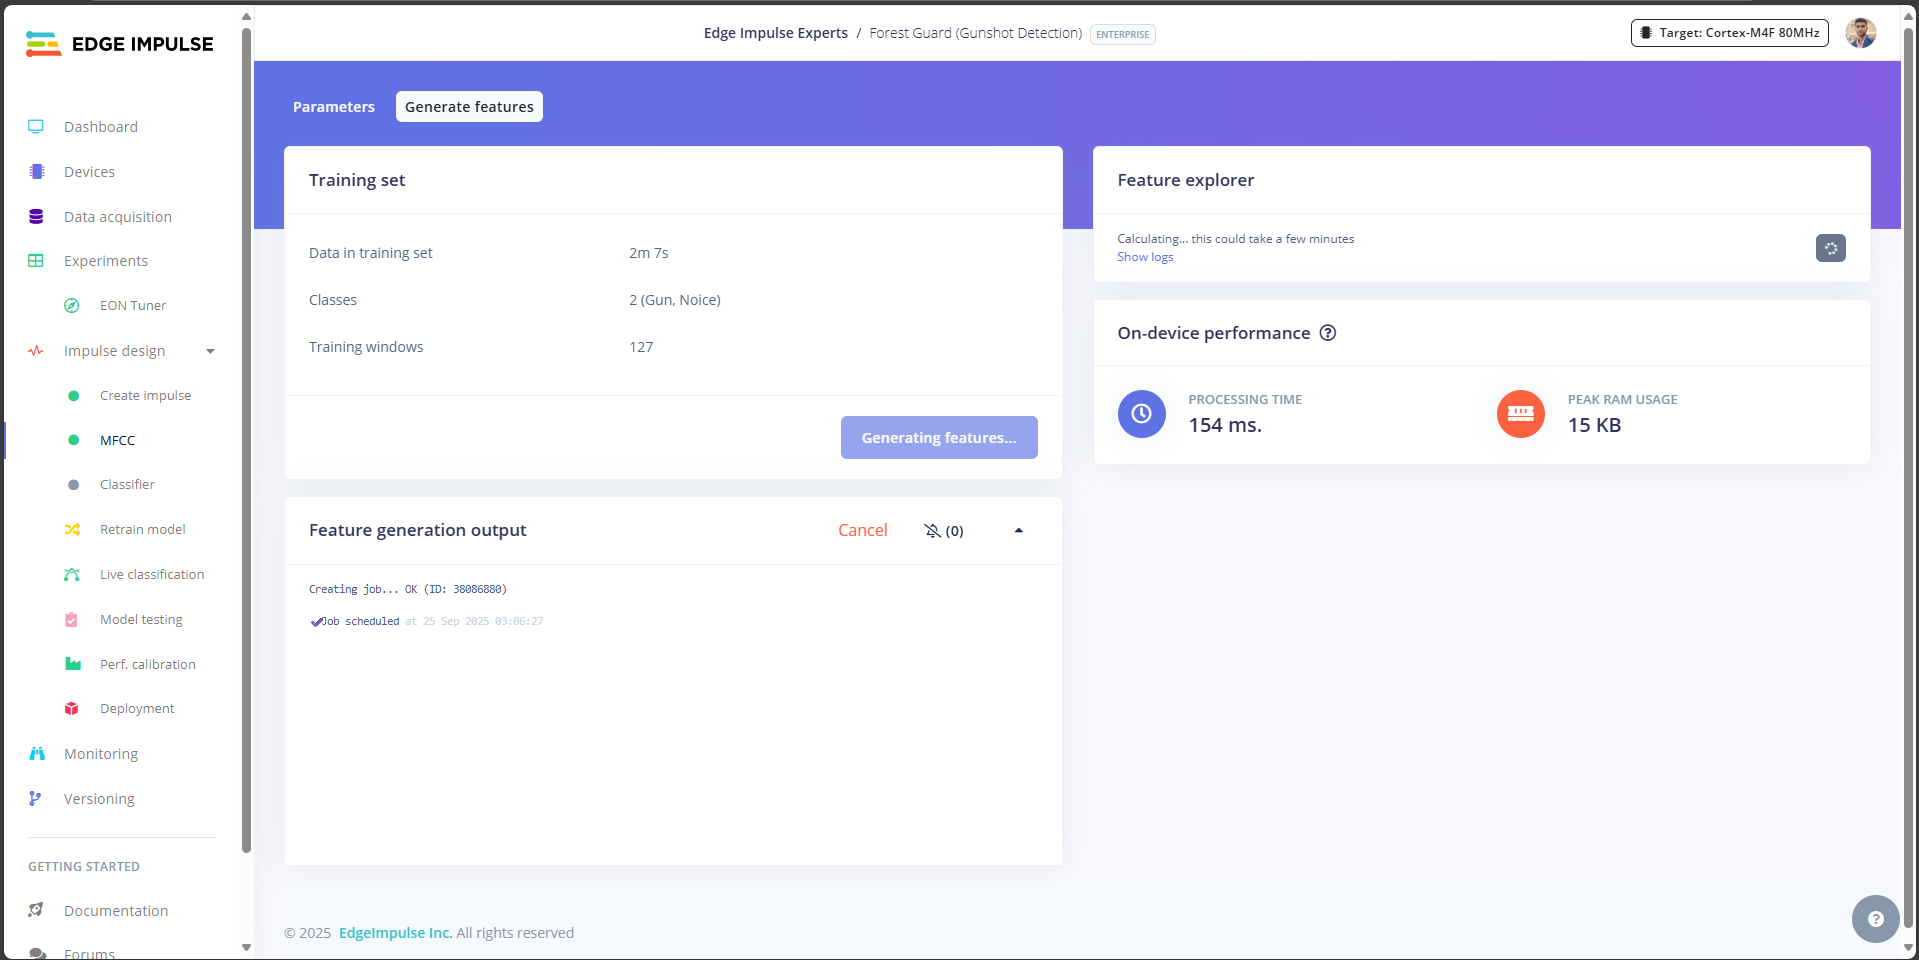Click the Show logs link
Viewport: 1919px width, 960px height.
pyautogui.click(x=1145, y=257)
